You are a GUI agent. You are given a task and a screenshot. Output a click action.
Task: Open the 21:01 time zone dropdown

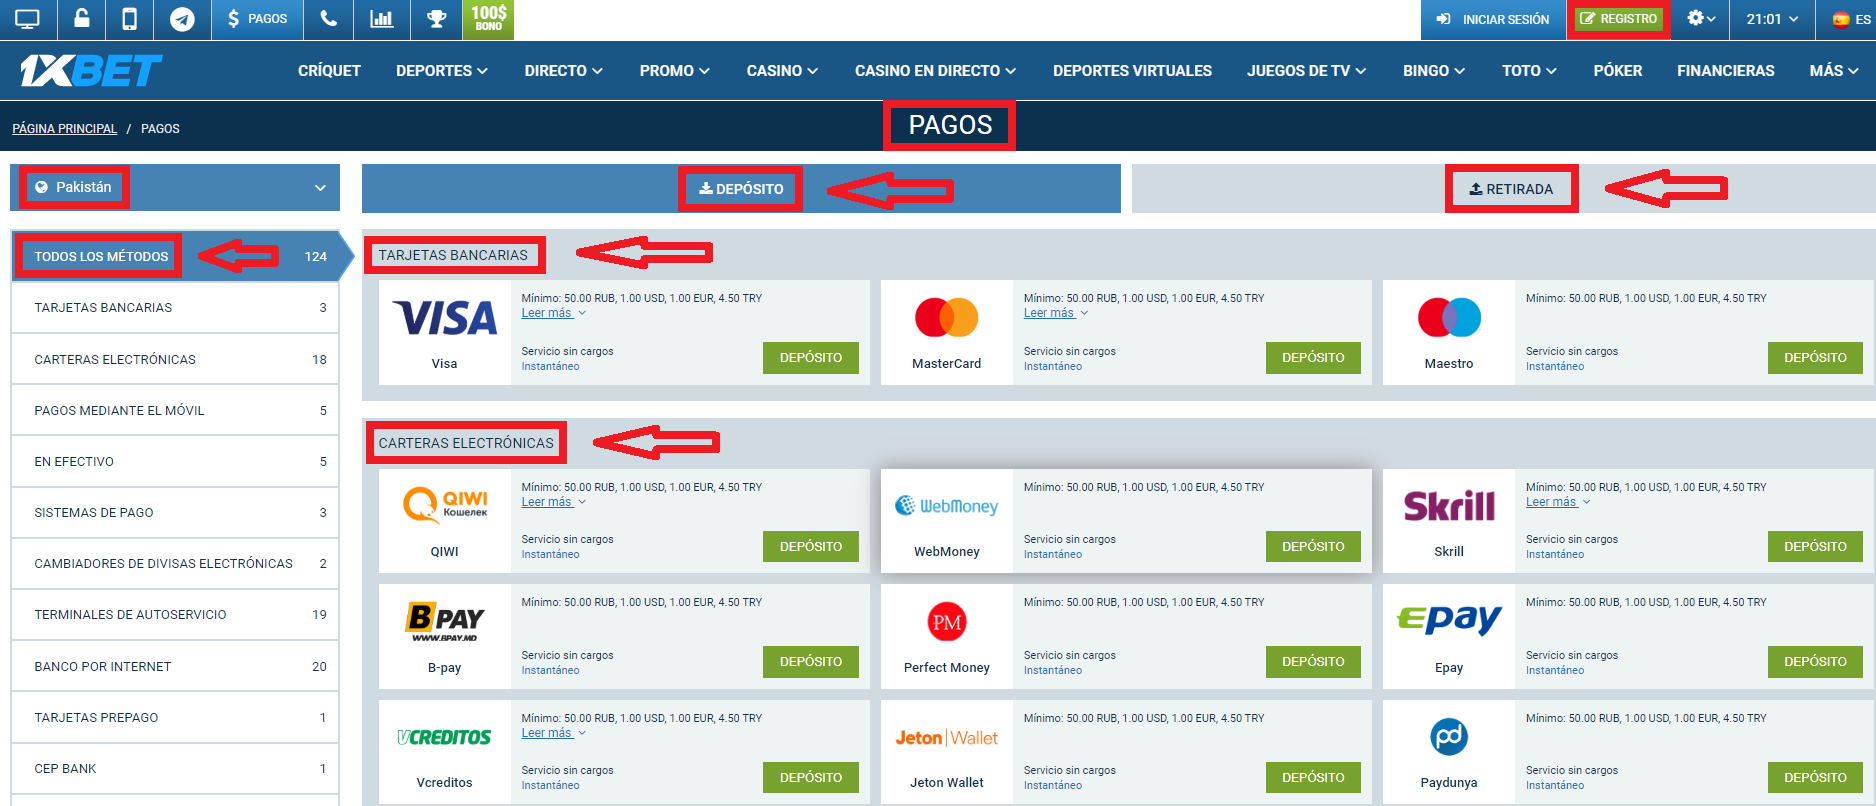click(1772, 19)
